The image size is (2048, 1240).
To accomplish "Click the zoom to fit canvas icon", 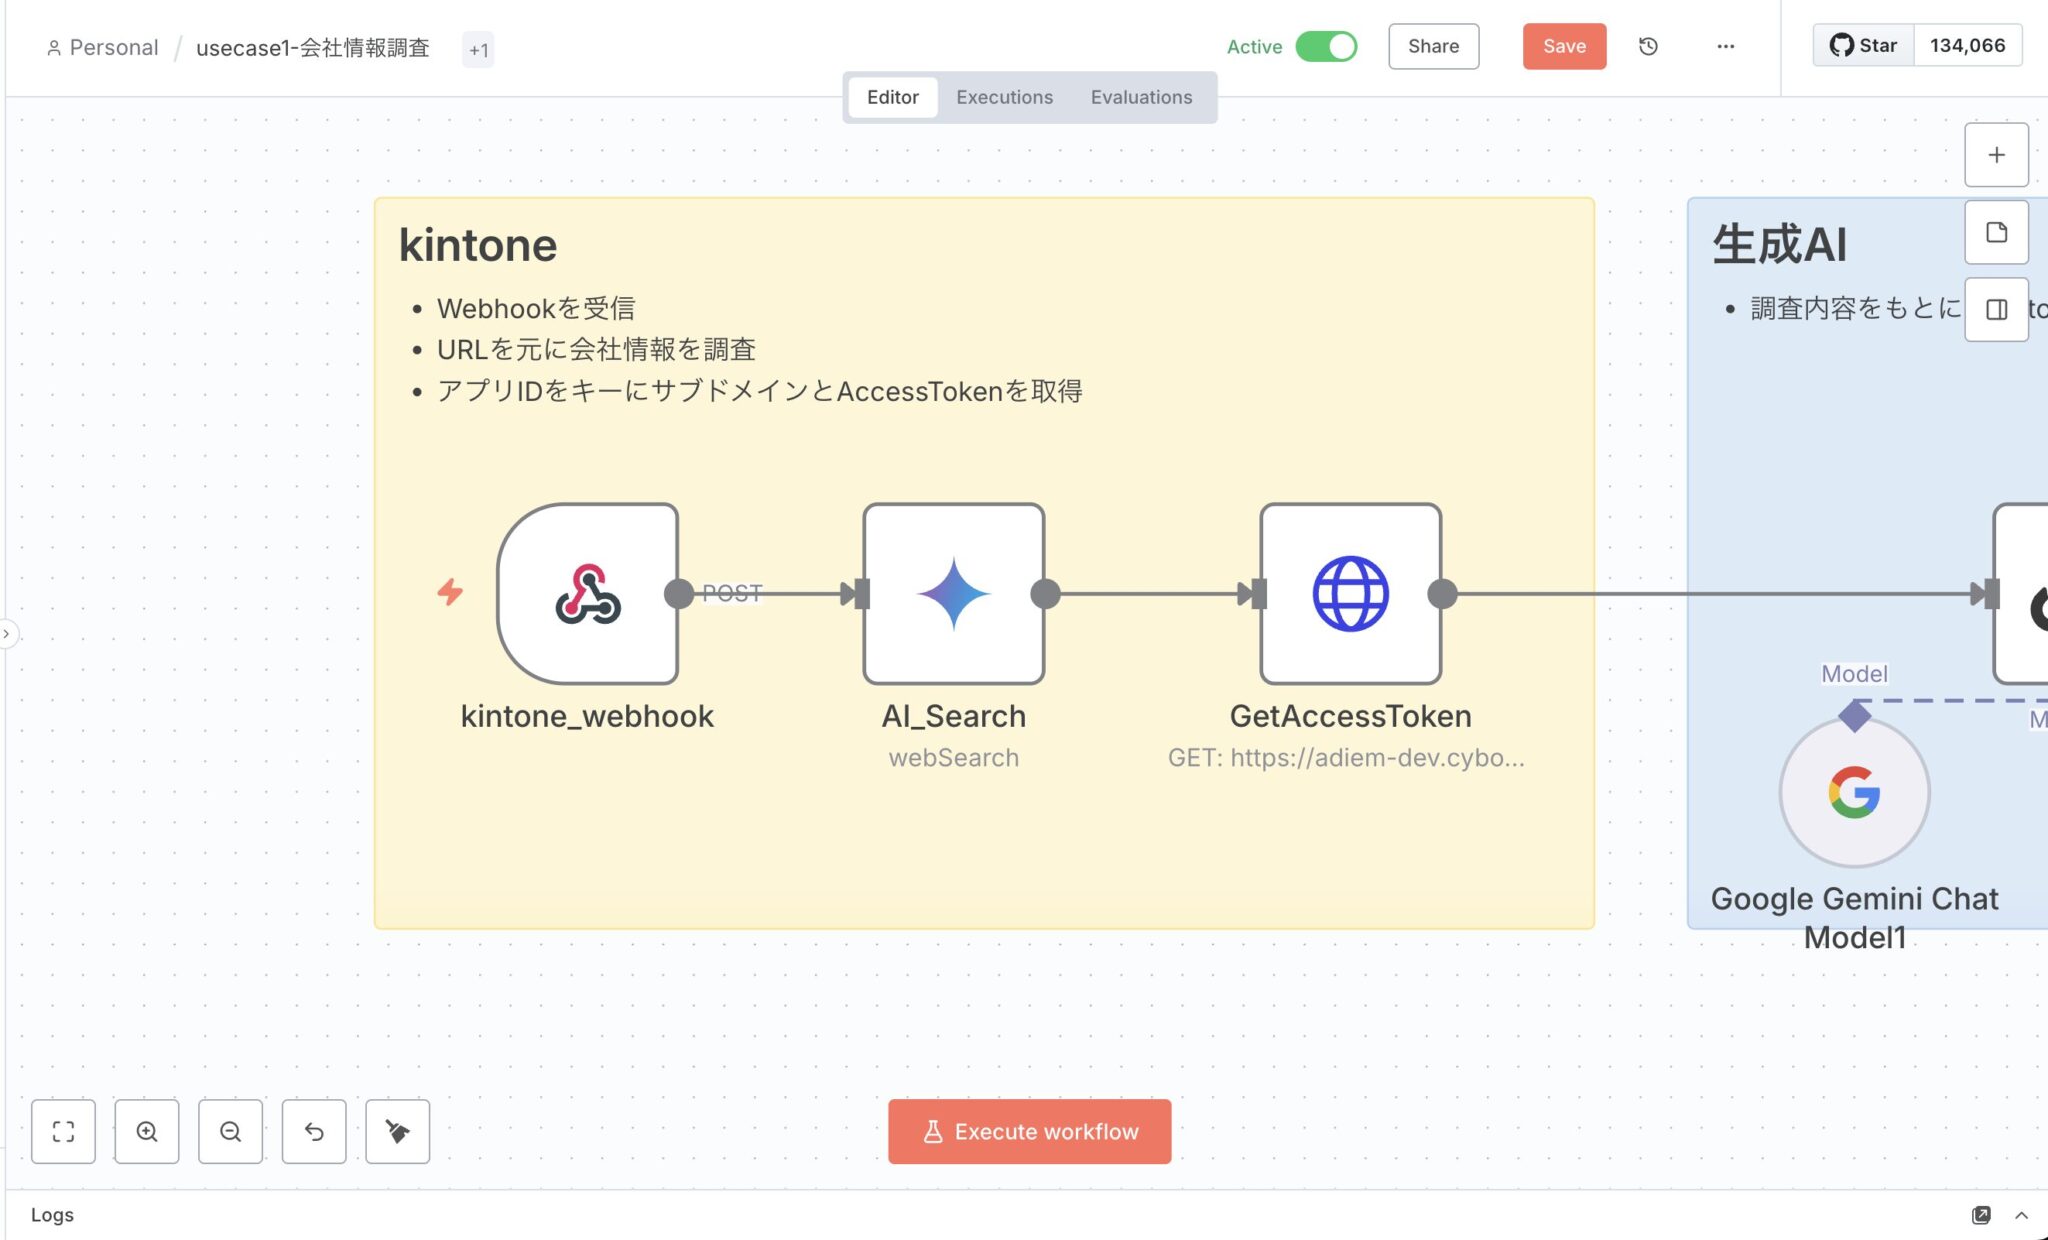I will point(63,1131).
